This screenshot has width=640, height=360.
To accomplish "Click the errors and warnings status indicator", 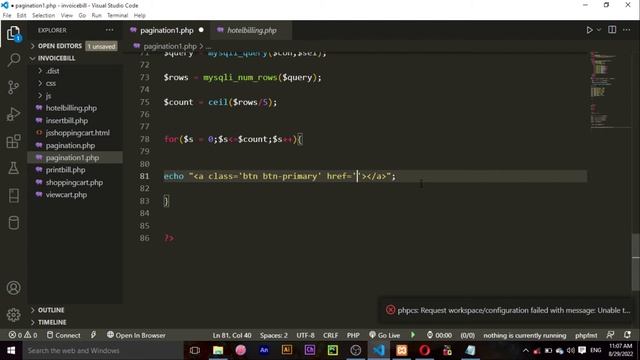I will pos(23,335).
